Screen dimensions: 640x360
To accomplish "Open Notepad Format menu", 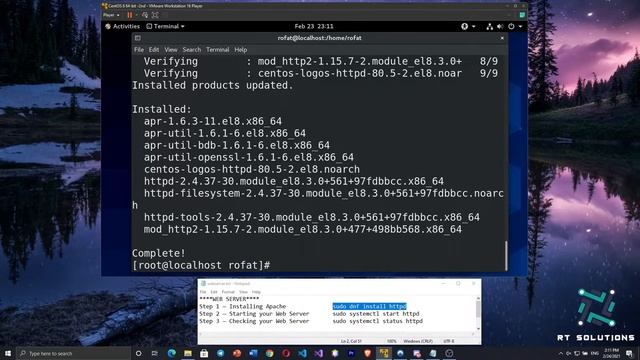I will (228, 292).
